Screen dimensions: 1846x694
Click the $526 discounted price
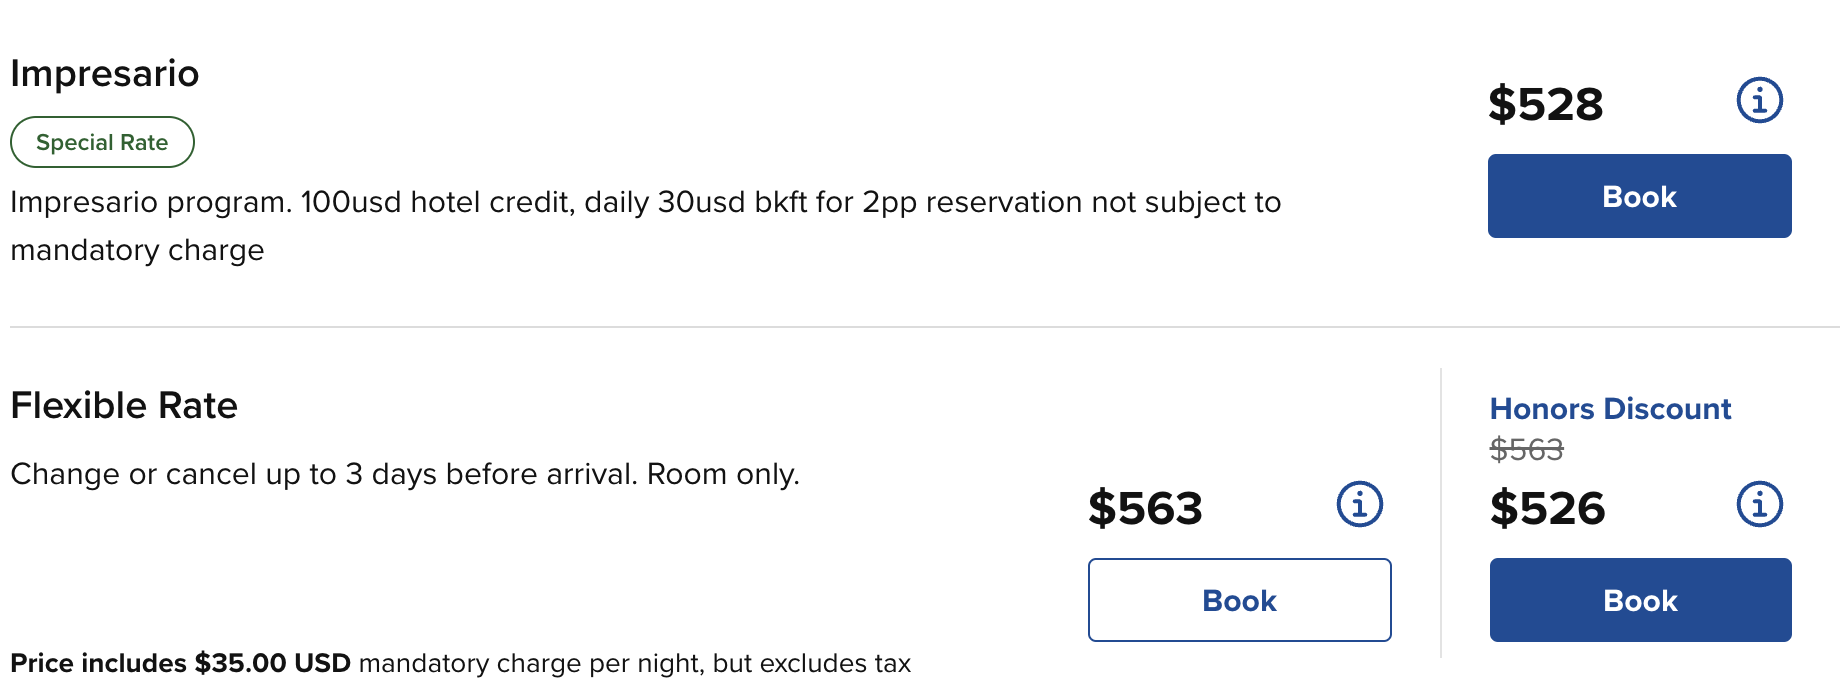point(1547,508)
